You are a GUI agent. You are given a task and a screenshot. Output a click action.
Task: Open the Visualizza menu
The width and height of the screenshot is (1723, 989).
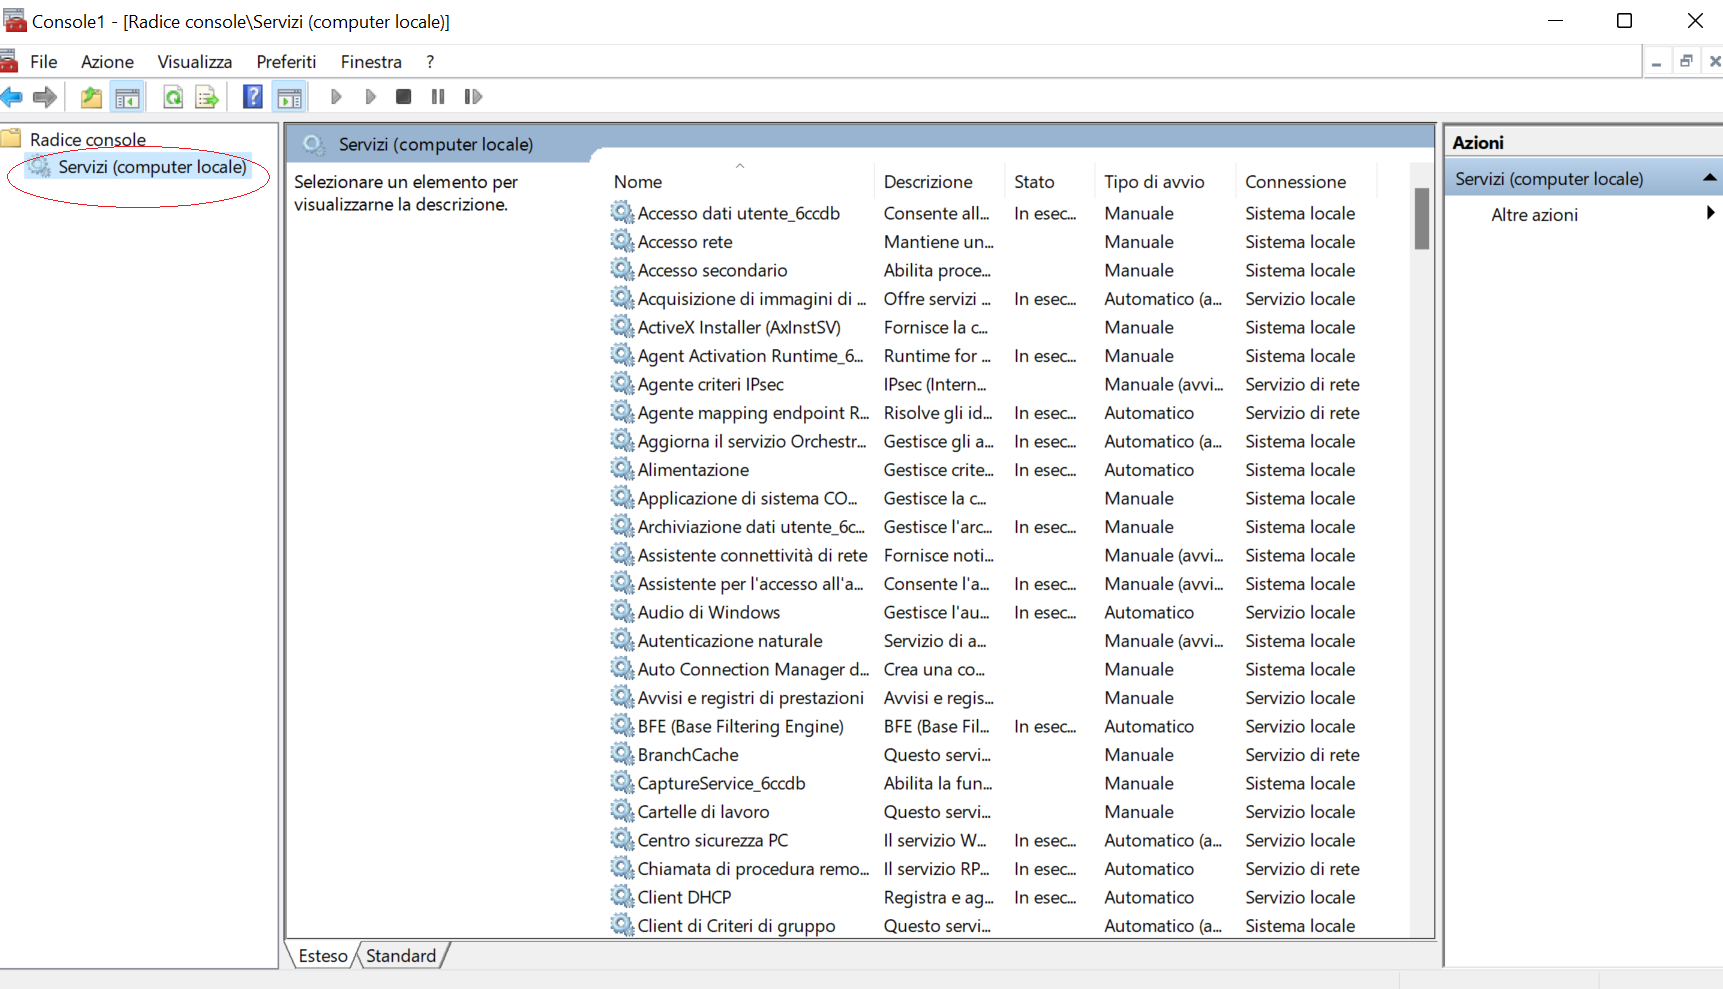pos(195,62)
